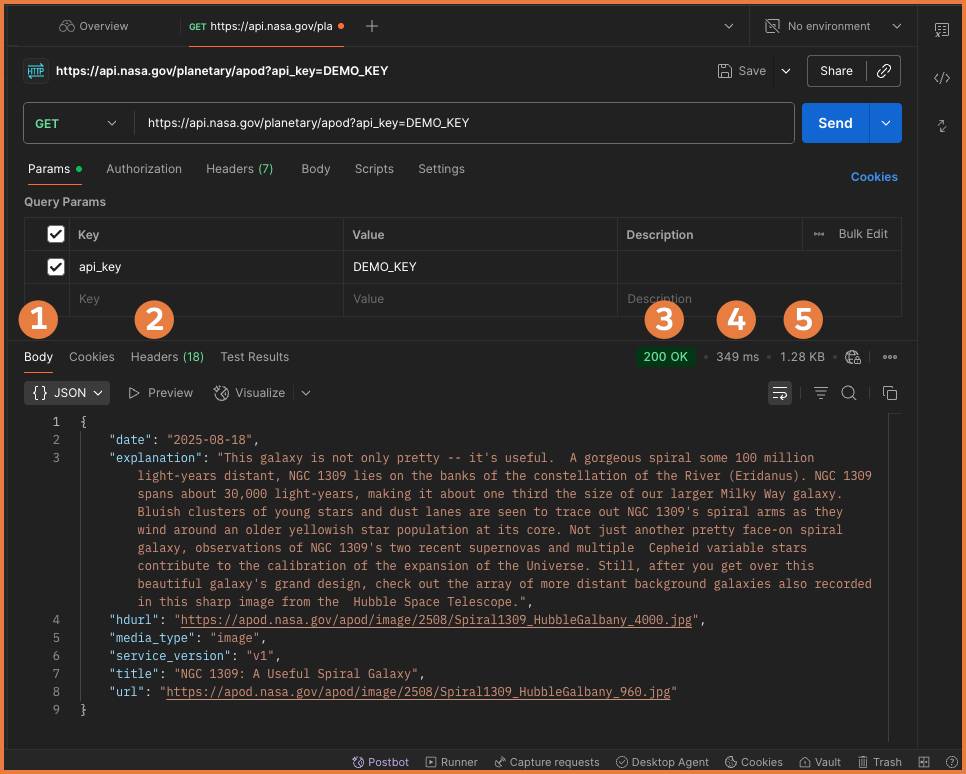Save the request
The image size is (966, 774).
[742, 71]
